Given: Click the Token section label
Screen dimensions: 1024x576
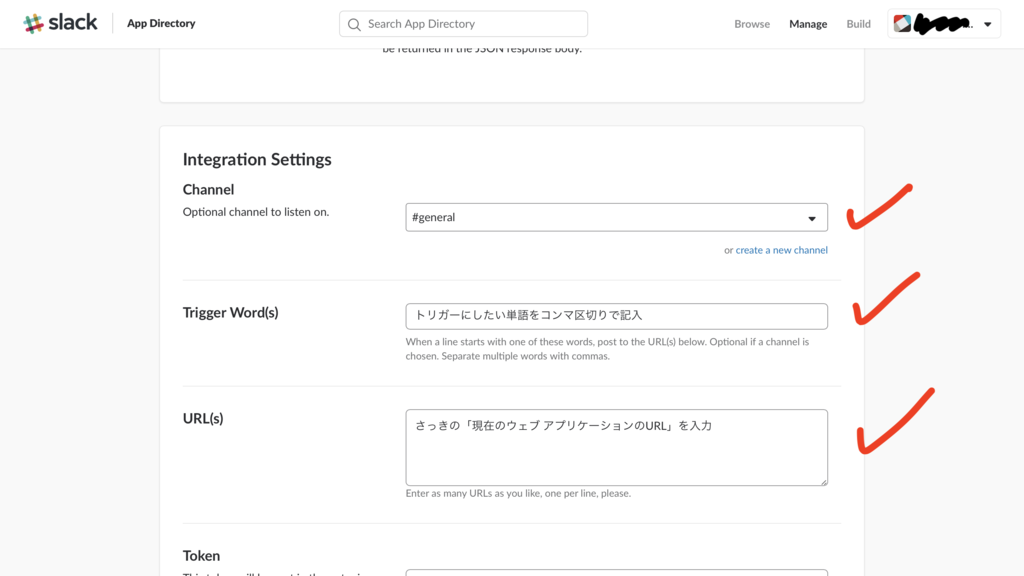Looking at the screenshot, I should pos(201,555).
